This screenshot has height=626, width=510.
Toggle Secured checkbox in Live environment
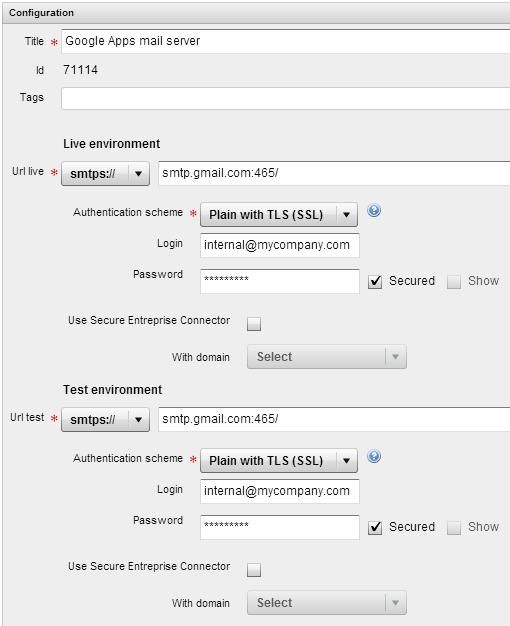[375, 281]
